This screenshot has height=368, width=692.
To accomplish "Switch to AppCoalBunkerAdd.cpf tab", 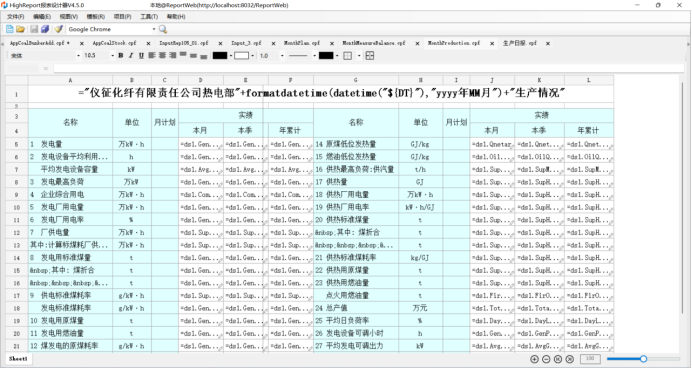I will [x=40, y=43].
